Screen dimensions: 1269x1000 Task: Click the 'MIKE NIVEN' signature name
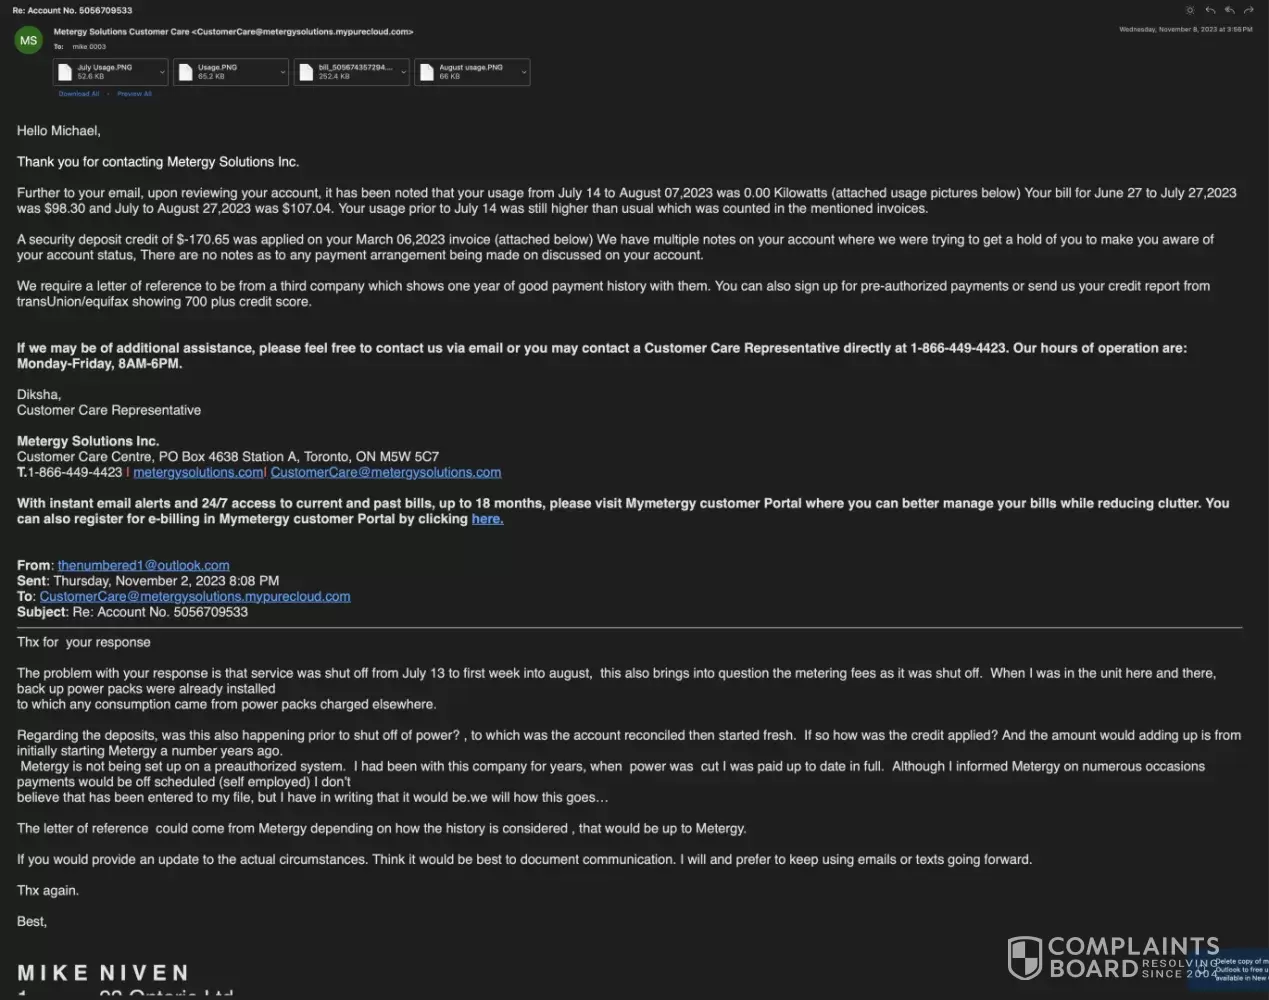tap(103, 973)
